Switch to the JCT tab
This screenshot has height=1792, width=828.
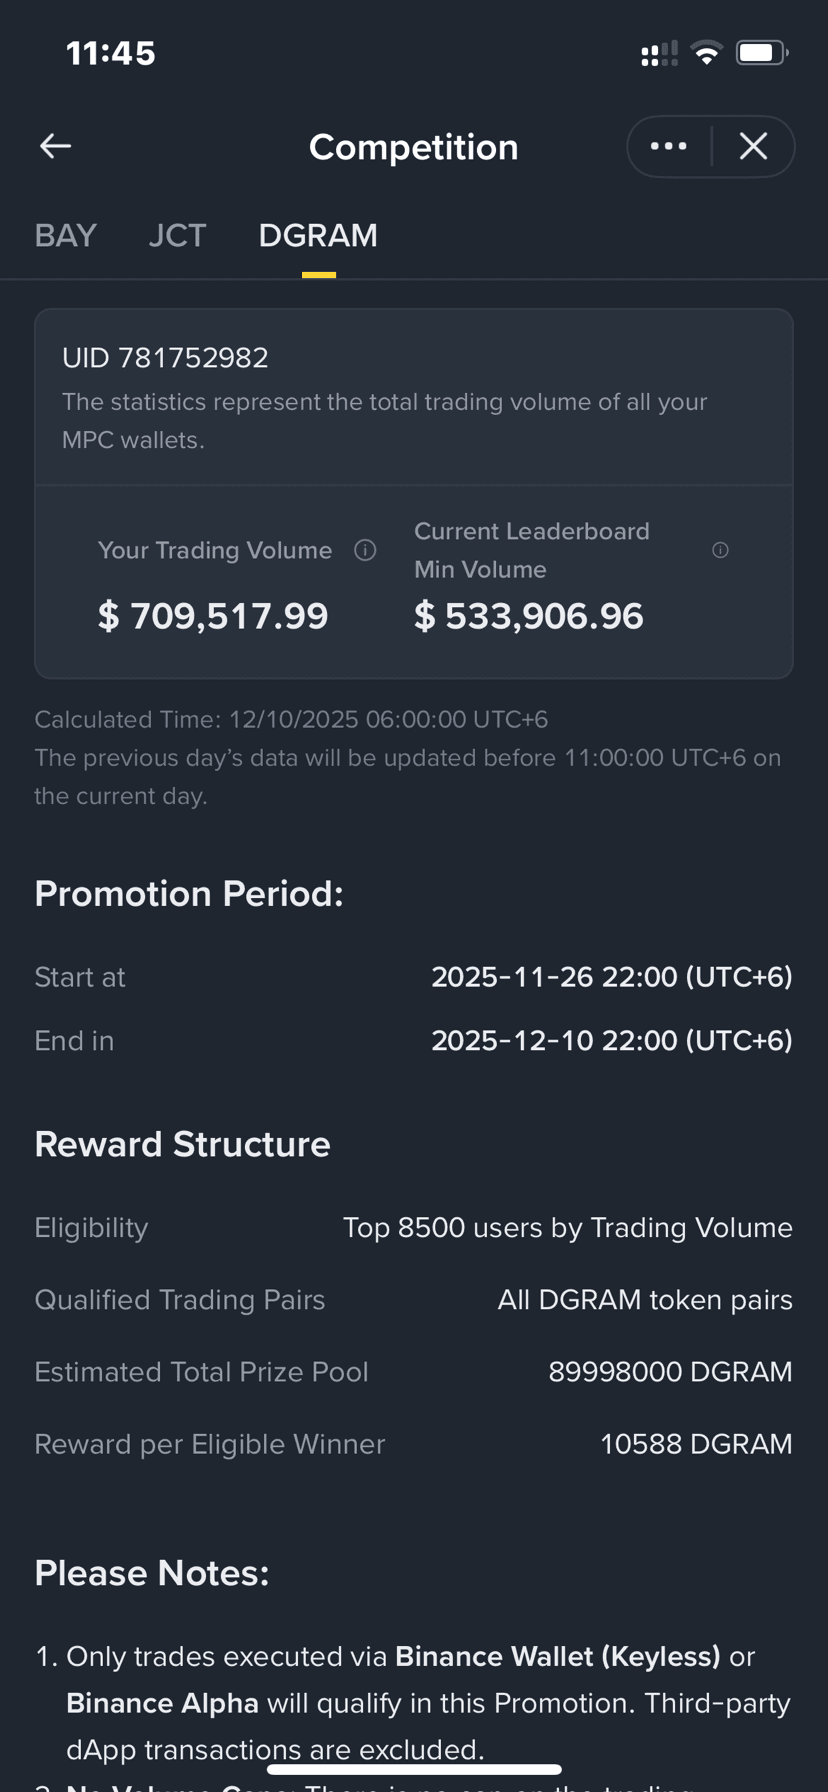(177, 235)
